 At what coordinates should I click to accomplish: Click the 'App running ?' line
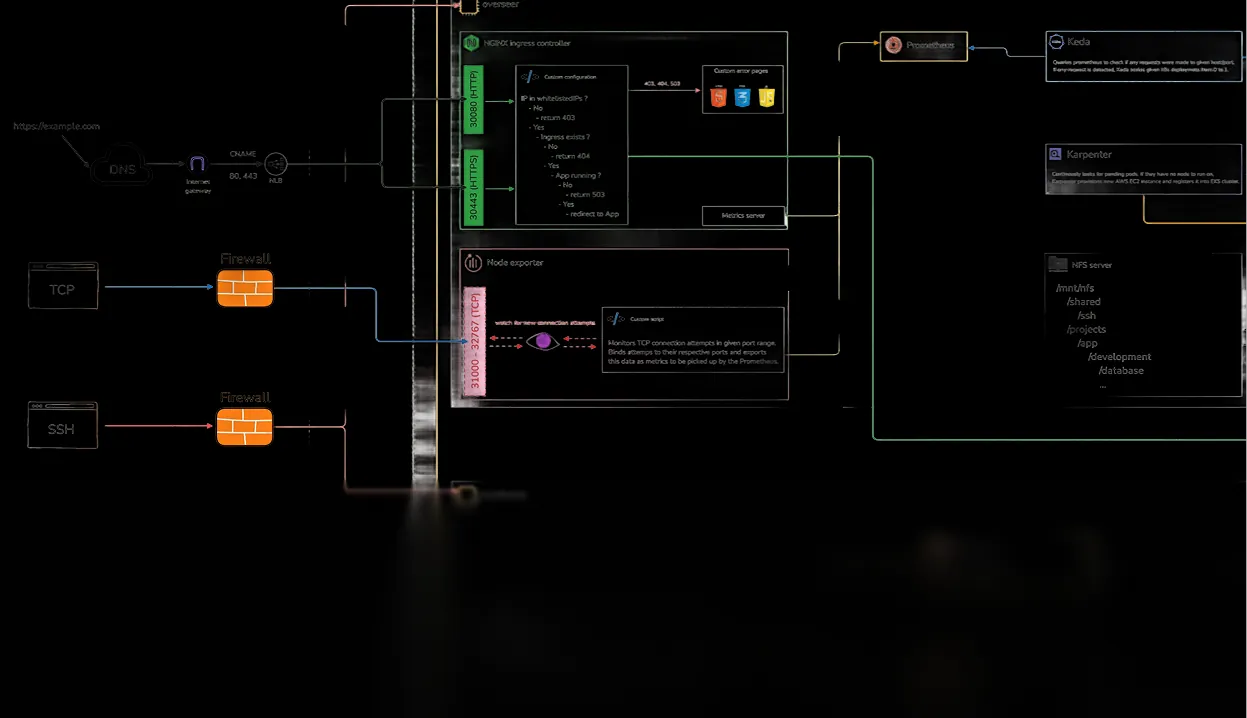[577, 175]
